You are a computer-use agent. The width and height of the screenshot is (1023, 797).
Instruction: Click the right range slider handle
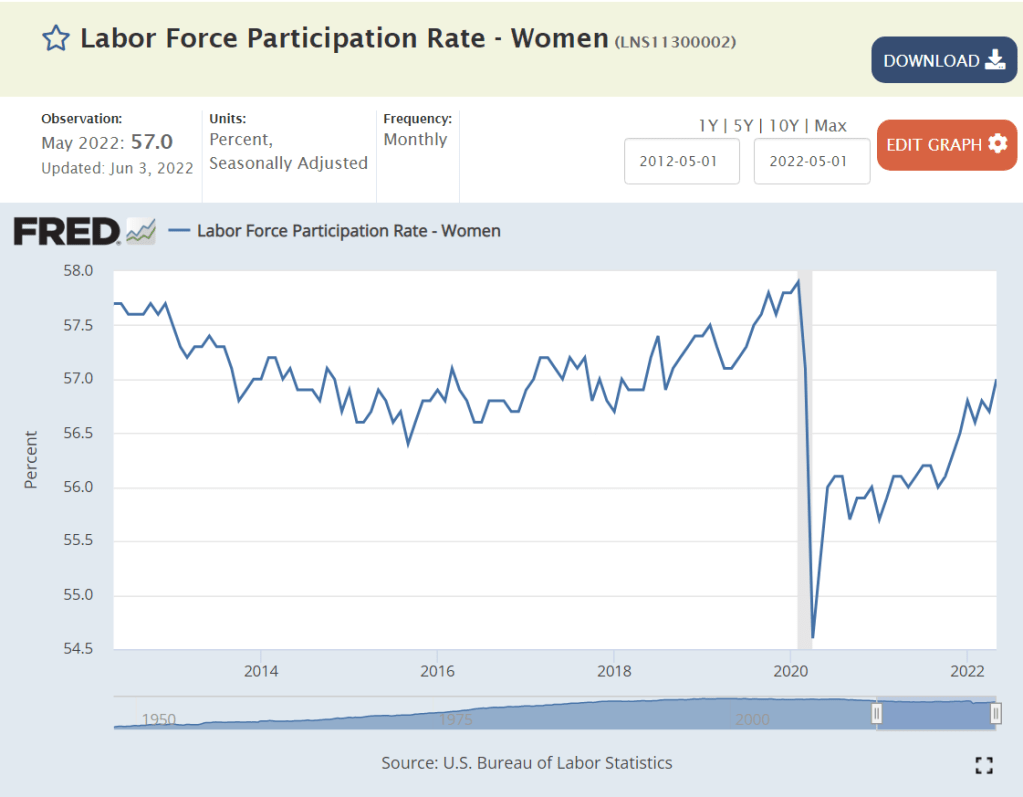[996, 713]
